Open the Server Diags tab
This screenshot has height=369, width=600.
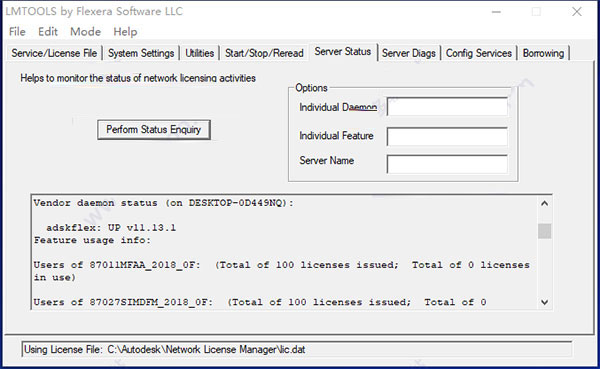(409, 53)
